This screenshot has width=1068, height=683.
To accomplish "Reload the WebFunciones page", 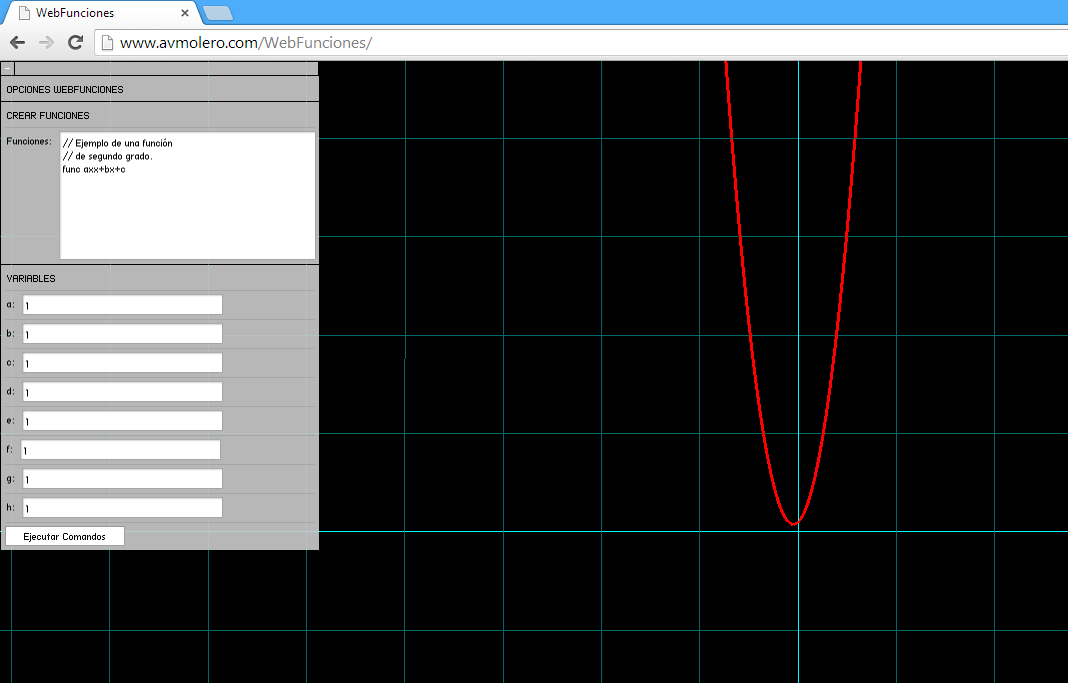I will click(x=75, y=42).
